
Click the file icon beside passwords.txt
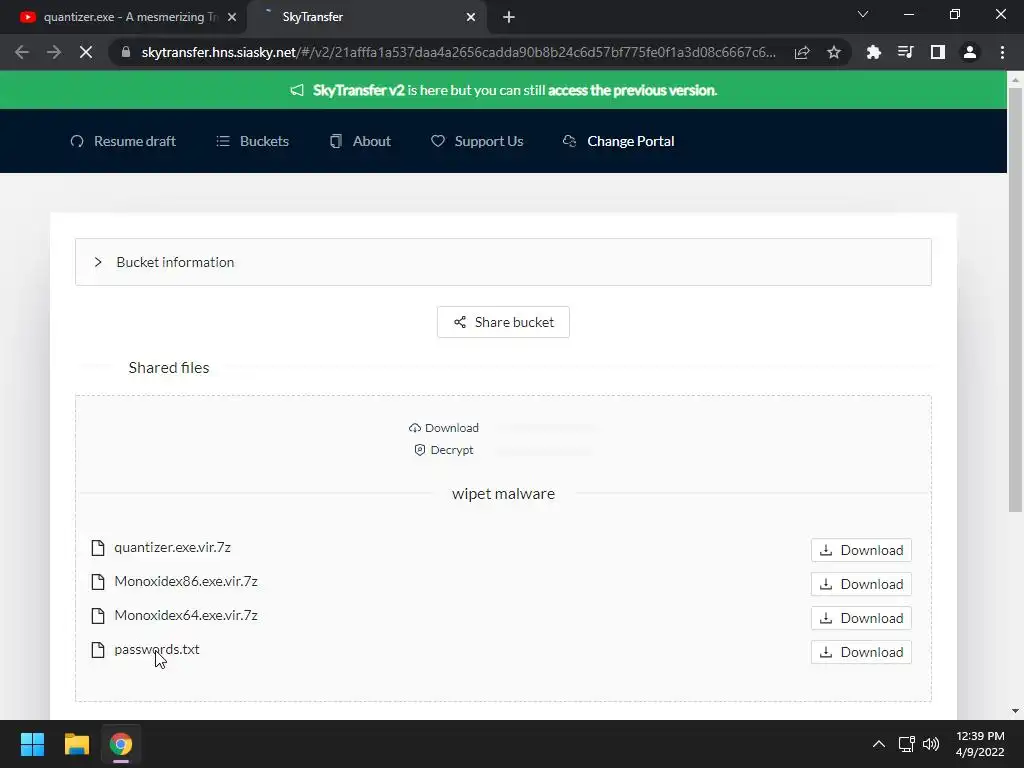pos(98,649)
